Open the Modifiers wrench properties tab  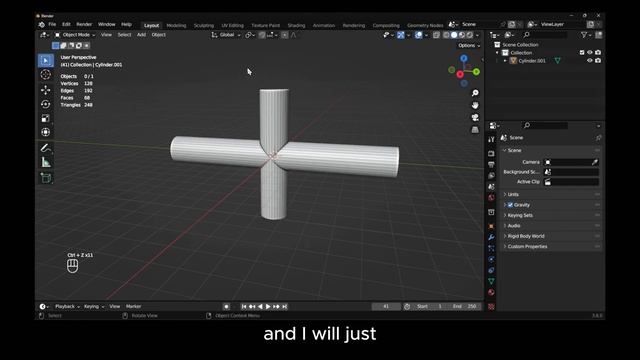click(491, 237)
